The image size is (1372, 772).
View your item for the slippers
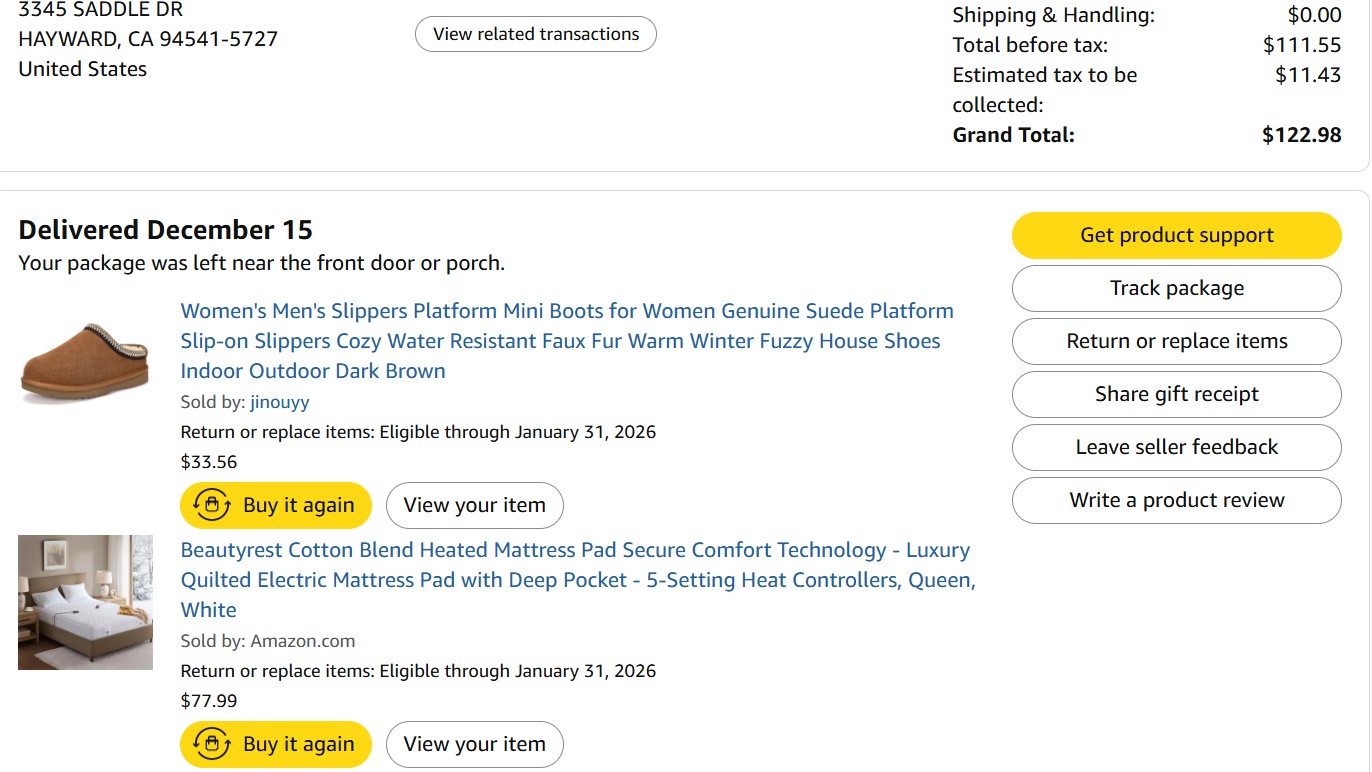pos(474,505)
